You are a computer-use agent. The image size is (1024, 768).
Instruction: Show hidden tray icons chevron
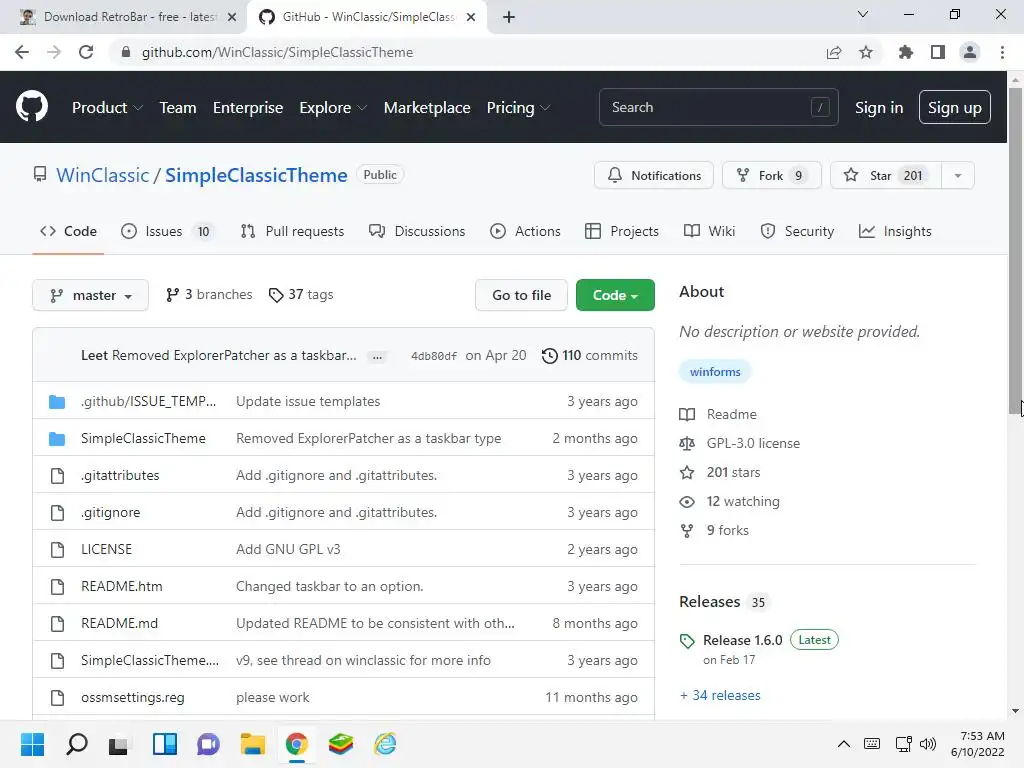pos(843,744)
